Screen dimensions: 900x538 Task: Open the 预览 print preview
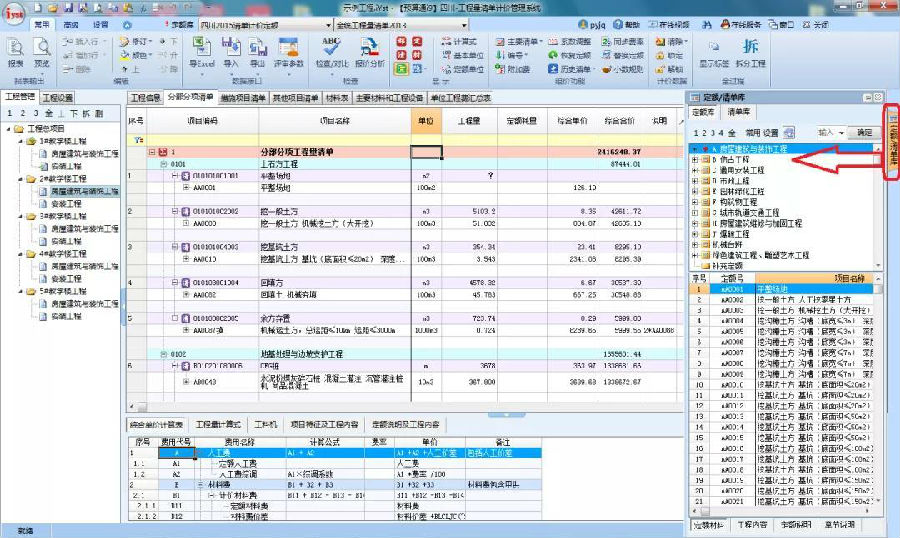tap(42, 50)
